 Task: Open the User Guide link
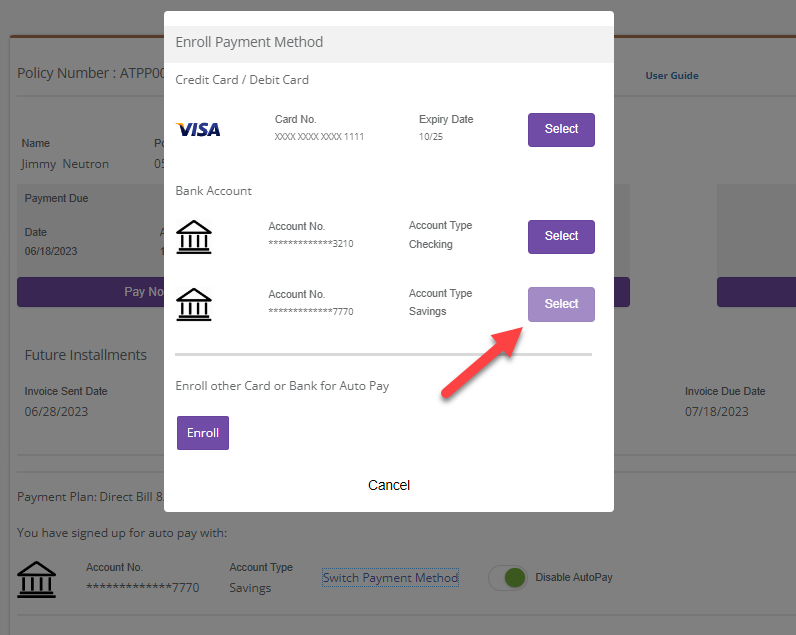(x=672, y=76)
